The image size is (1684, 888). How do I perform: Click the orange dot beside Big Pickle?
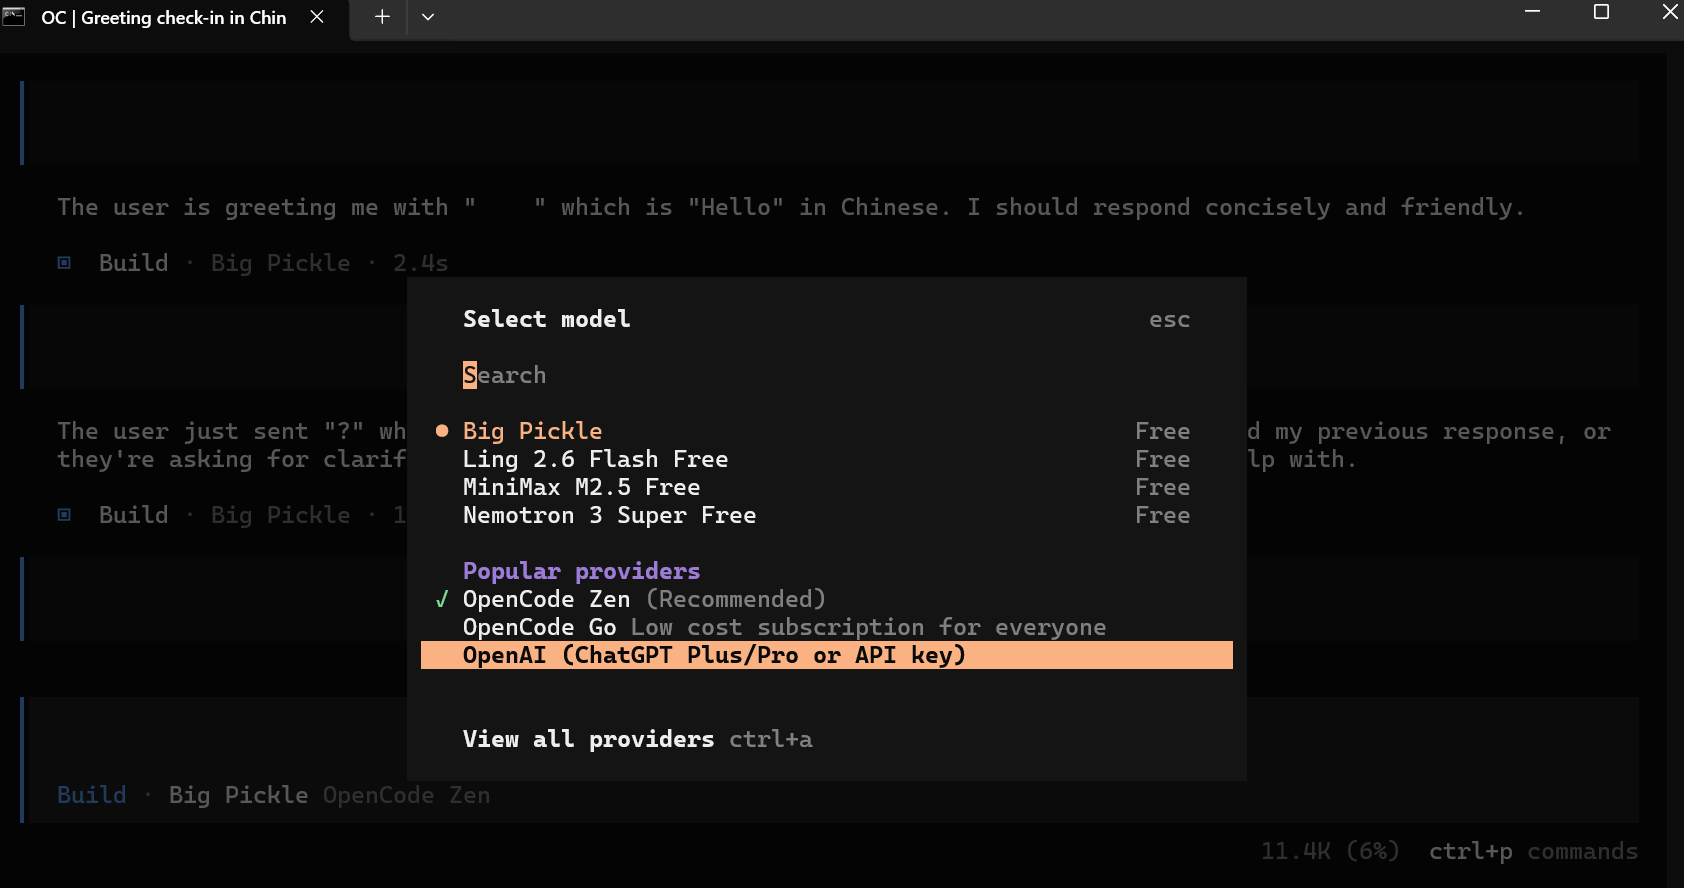coord(442,431)
